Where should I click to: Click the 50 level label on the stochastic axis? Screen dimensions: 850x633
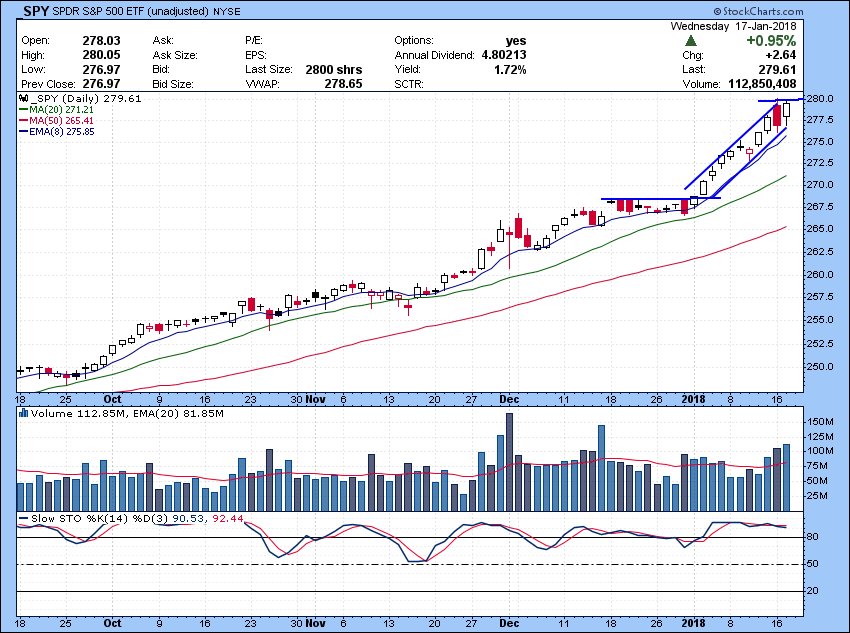coord(812,564)
